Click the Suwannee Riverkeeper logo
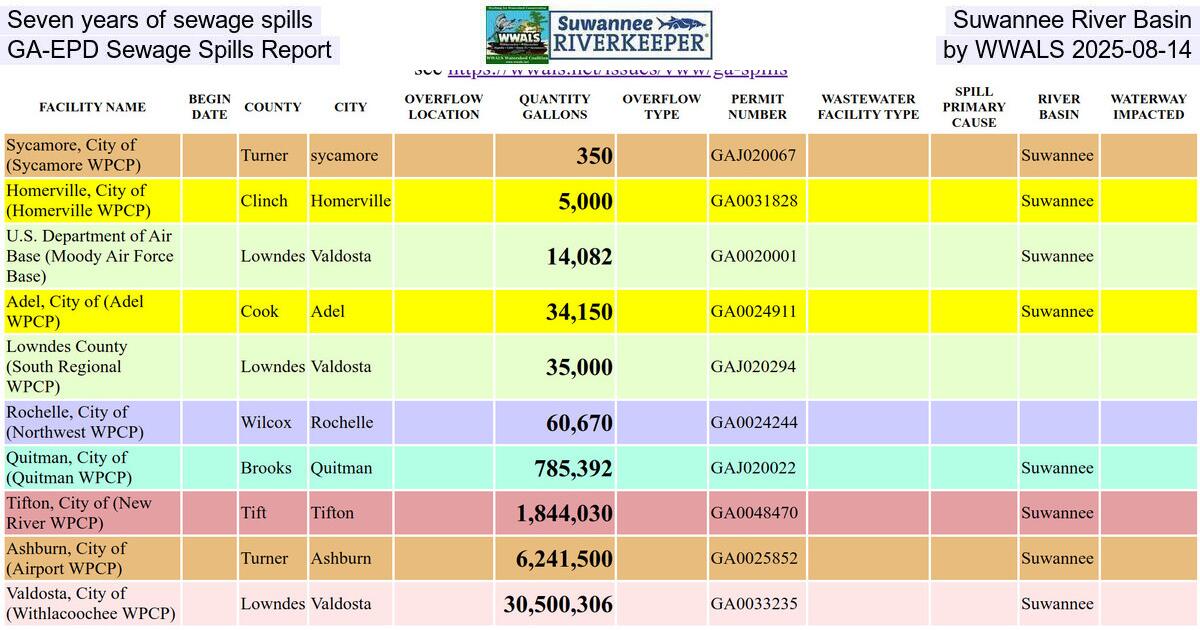 pyautogui.click(x=632, y=35)
